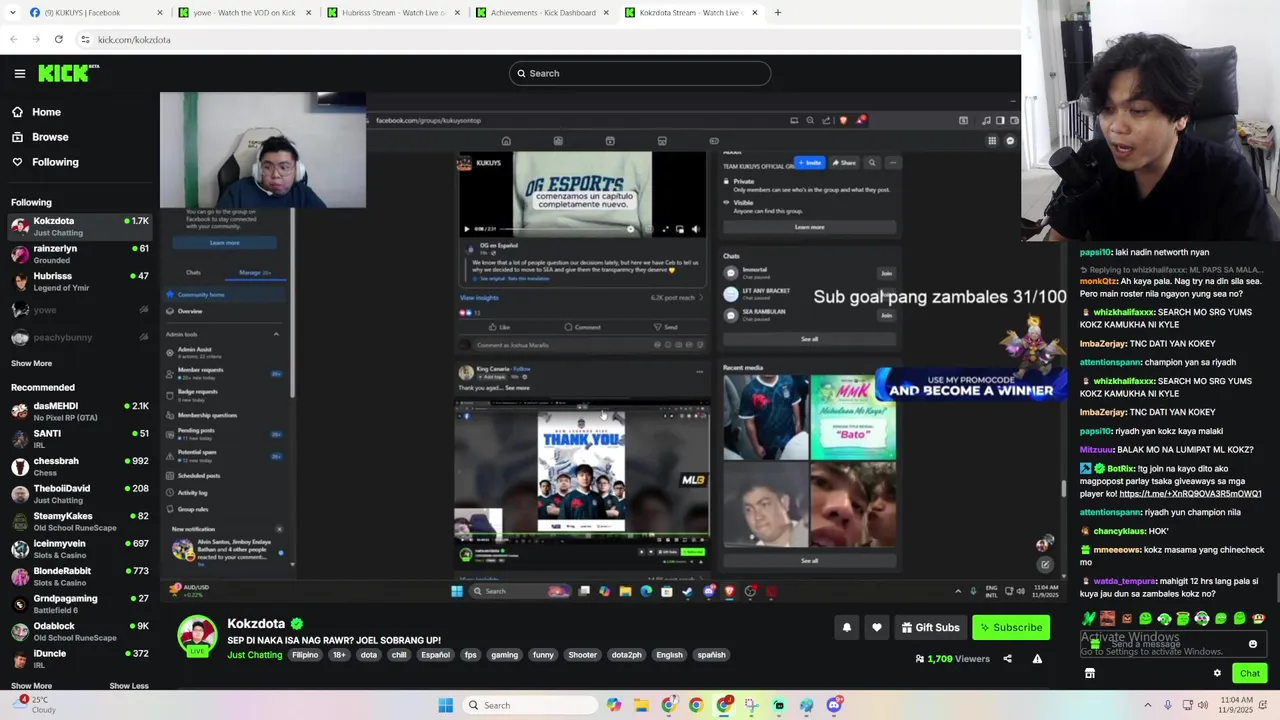Image resolution: width=1280 pixels, height=720 pixels.
Task: Open chessbrah recommended channel
Action: [x=80, y=466]
